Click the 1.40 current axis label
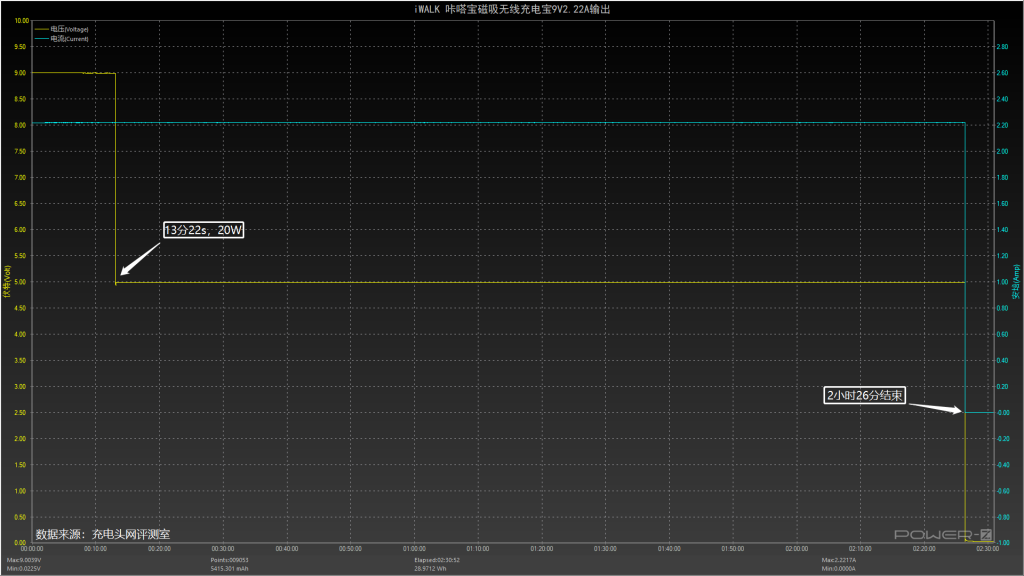The width and height of the screenshot is (1024, 576). coord(1002,230)
